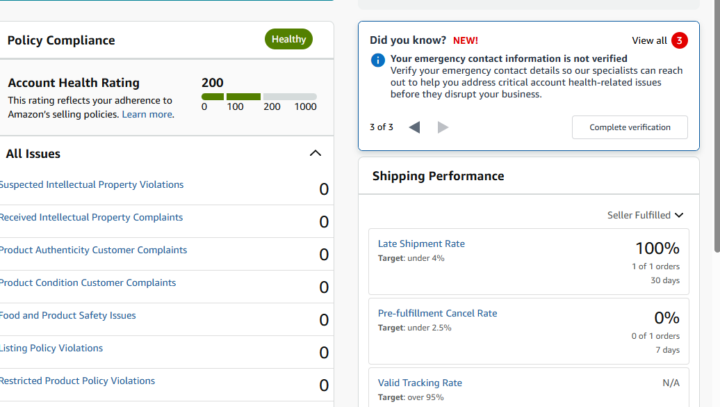Go to previous tip with left arrow

(x=414, y=127)
